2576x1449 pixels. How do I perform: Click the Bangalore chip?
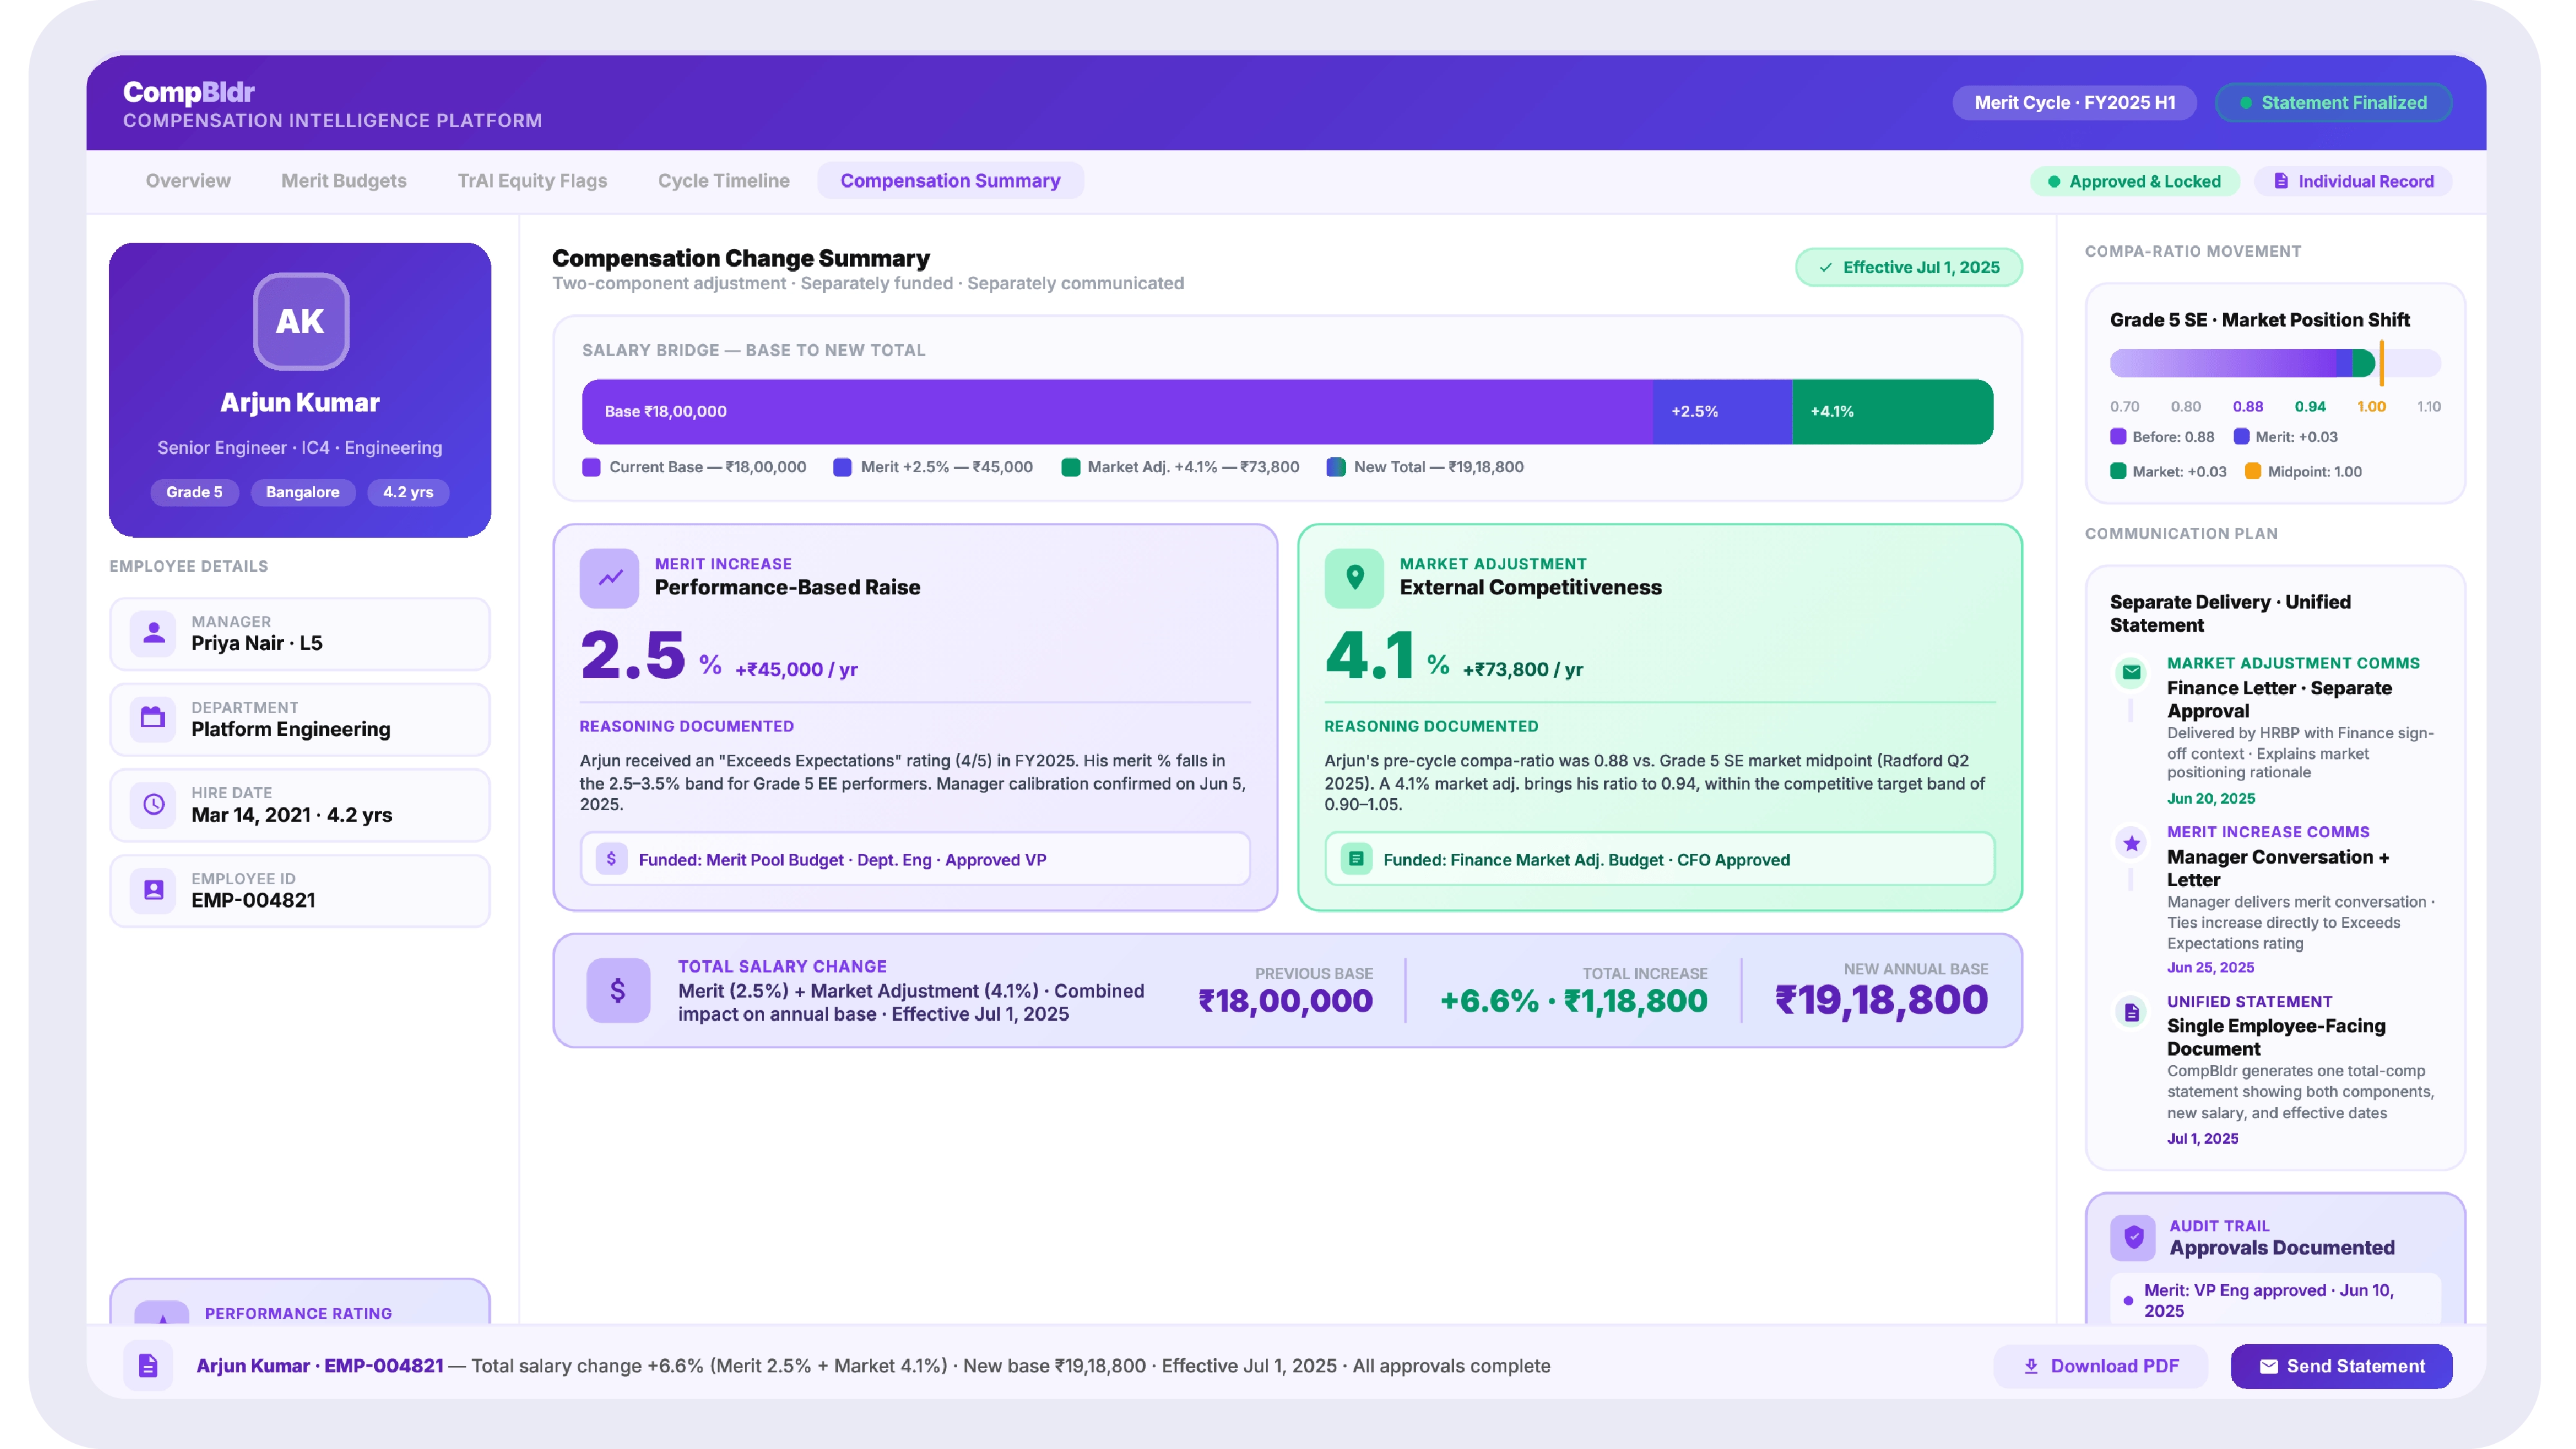tap(302, 492)
